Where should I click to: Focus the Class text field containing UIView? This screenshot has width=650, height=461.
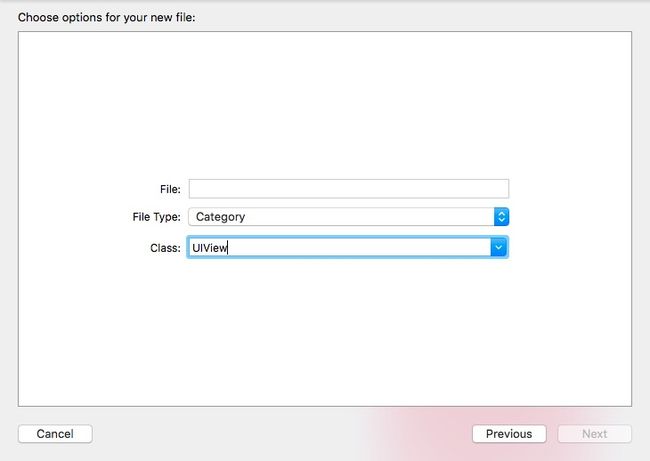pyautogui.click(x=339, y=247)
